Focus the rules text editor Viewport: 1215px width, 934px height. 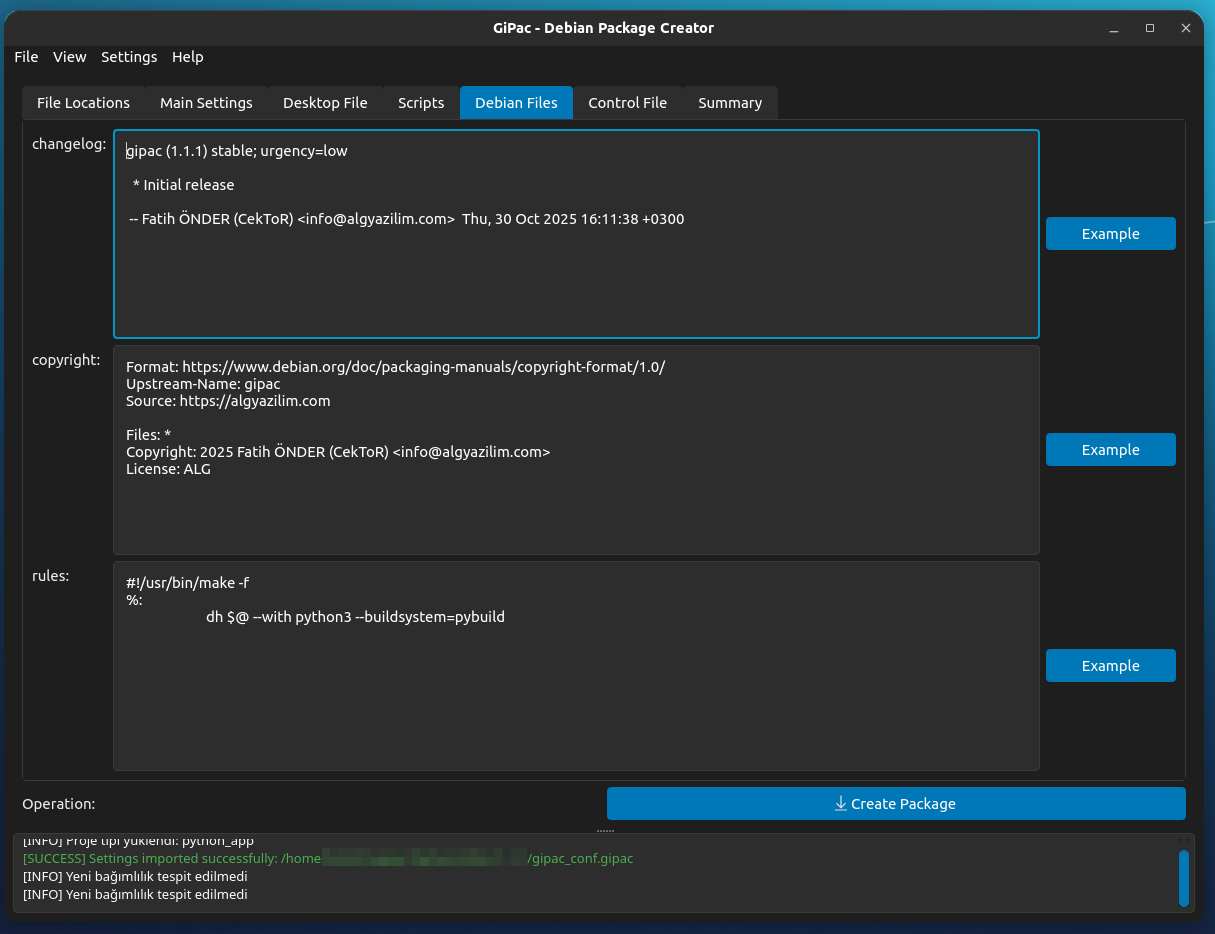[576, 666]
